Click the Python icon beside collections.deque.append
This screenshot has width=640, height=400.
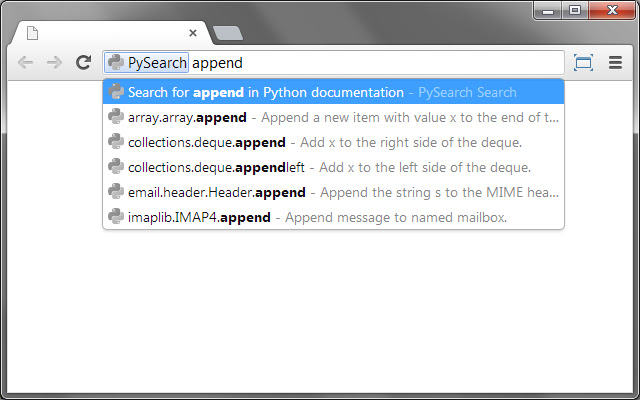point(116,142)
